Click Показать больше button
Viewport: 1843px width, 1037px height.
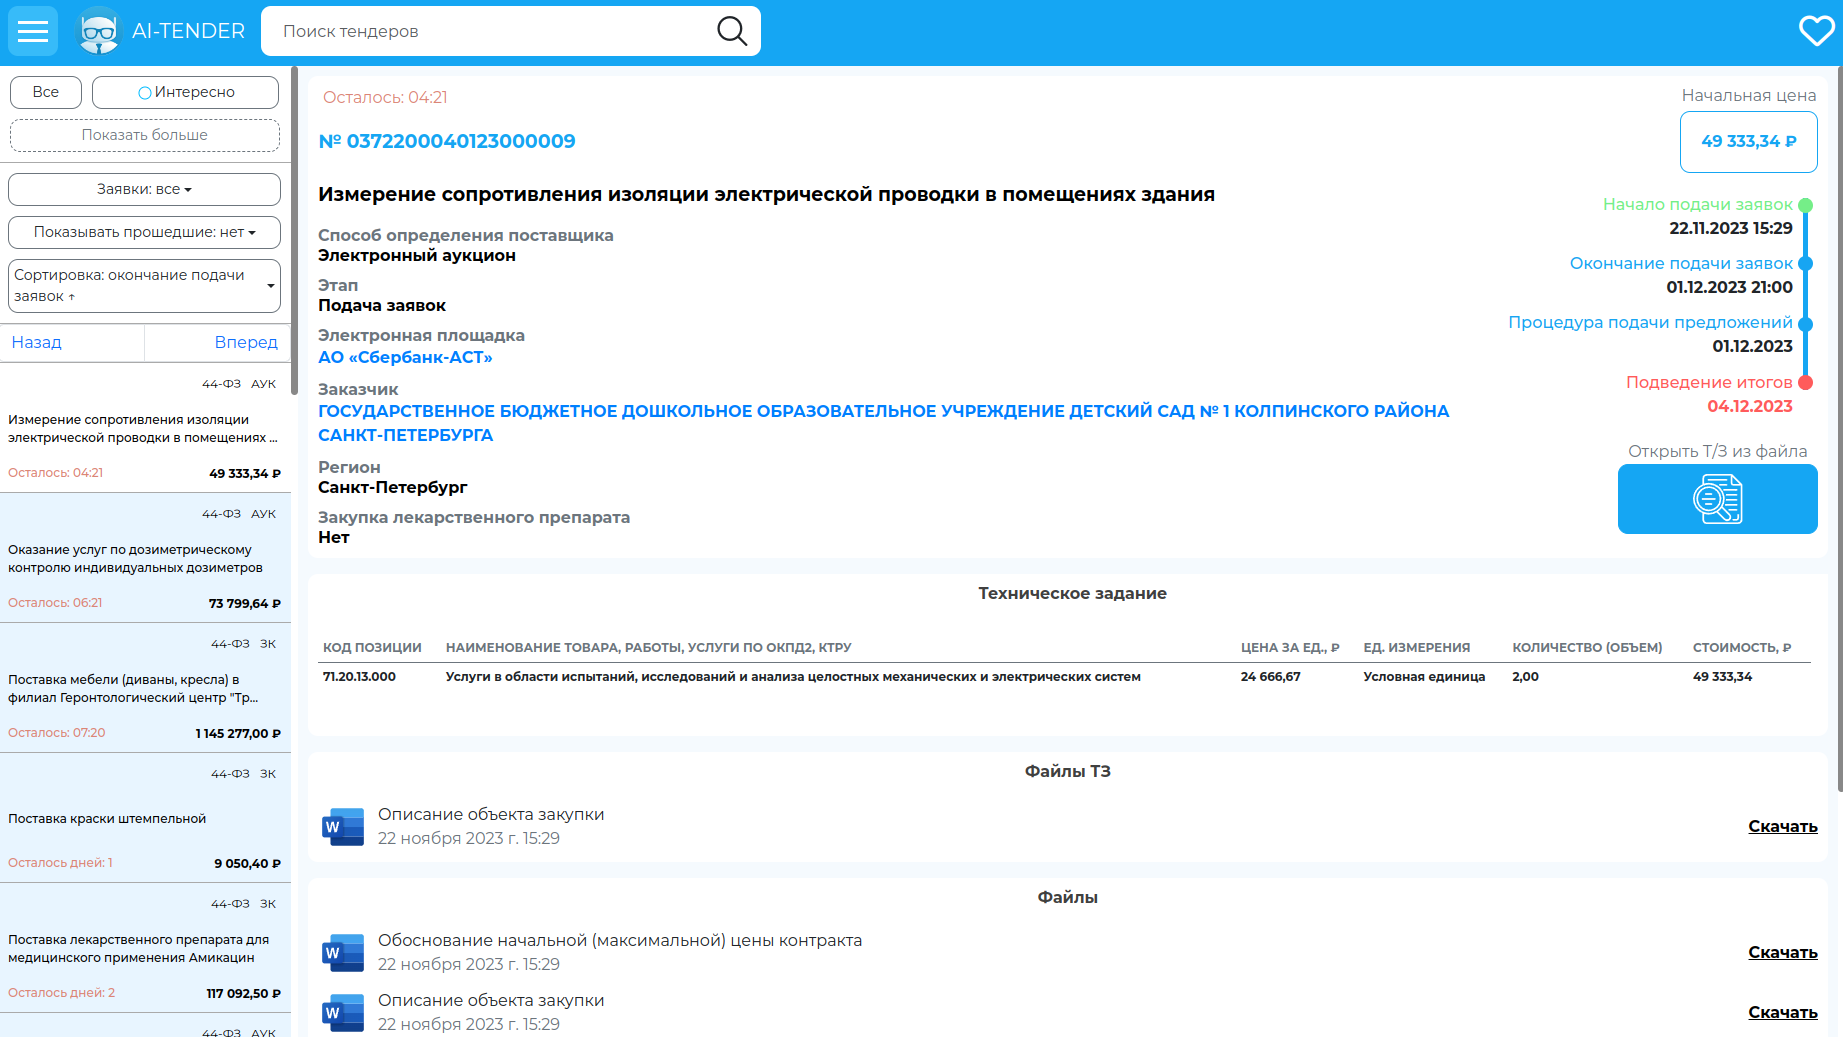click(144, 135)
